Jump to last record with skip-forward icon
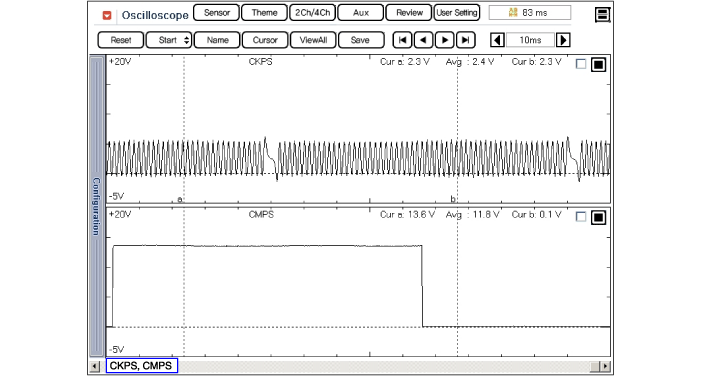Image resolution: width=701 pixels, height=376 pixels. click(465, 40)
